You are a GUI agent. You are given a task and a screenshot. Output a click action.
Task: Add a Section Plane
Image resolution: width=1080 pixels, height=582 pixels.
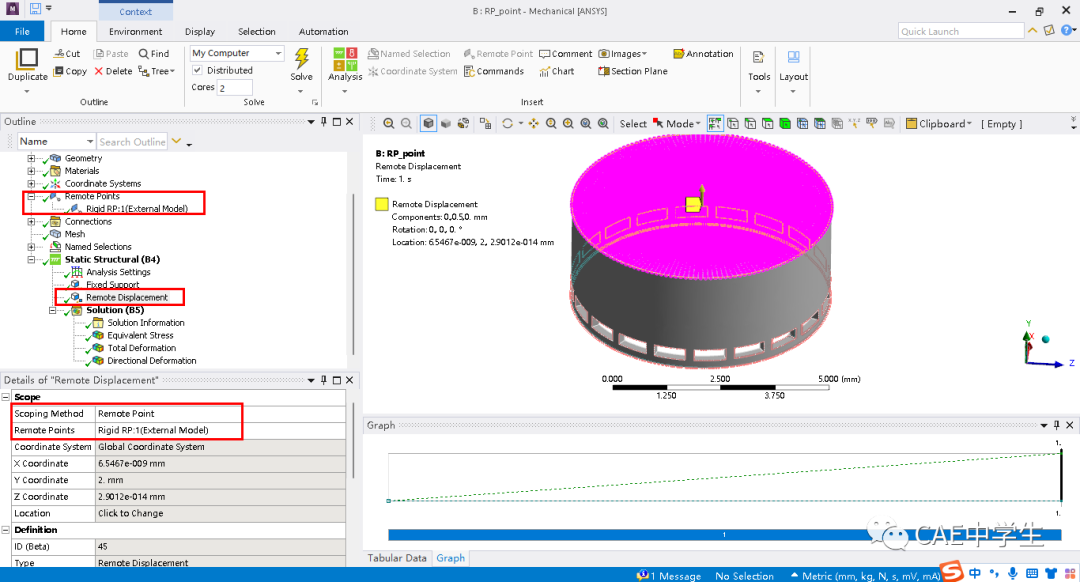[x=633, y=71]
